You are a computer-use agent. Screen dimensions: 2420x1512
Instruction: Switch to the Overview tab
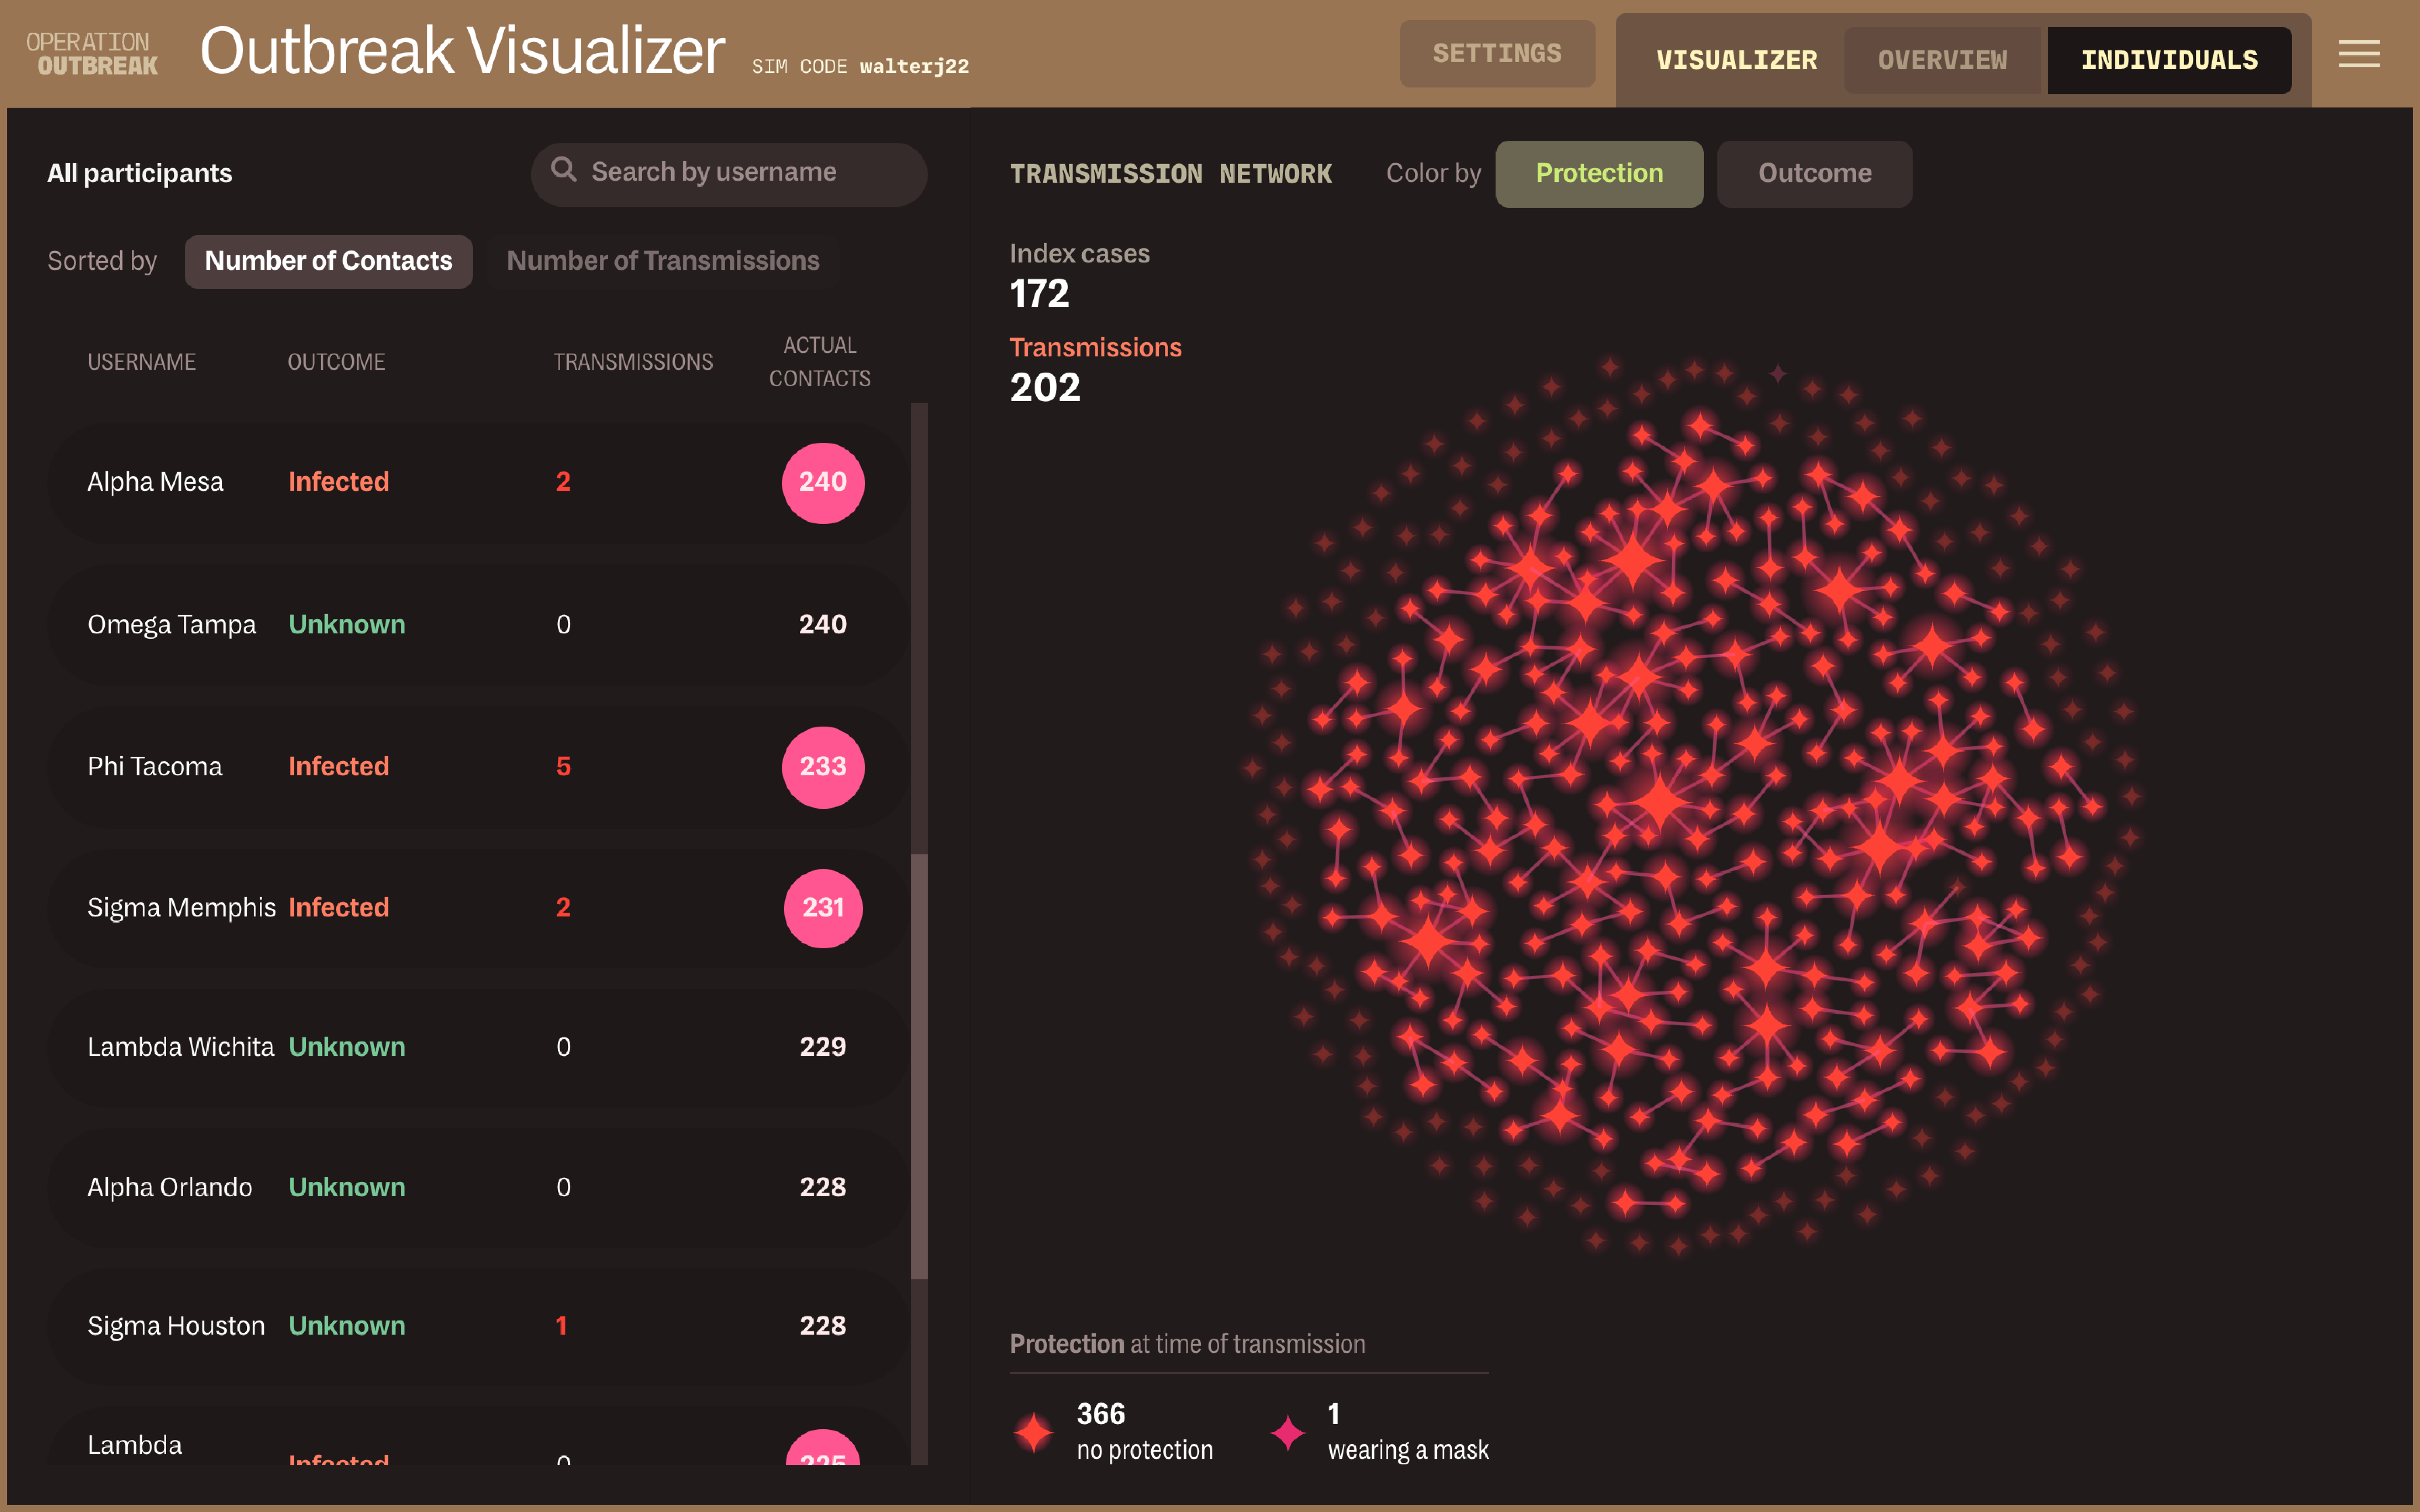pos(1942,60)
